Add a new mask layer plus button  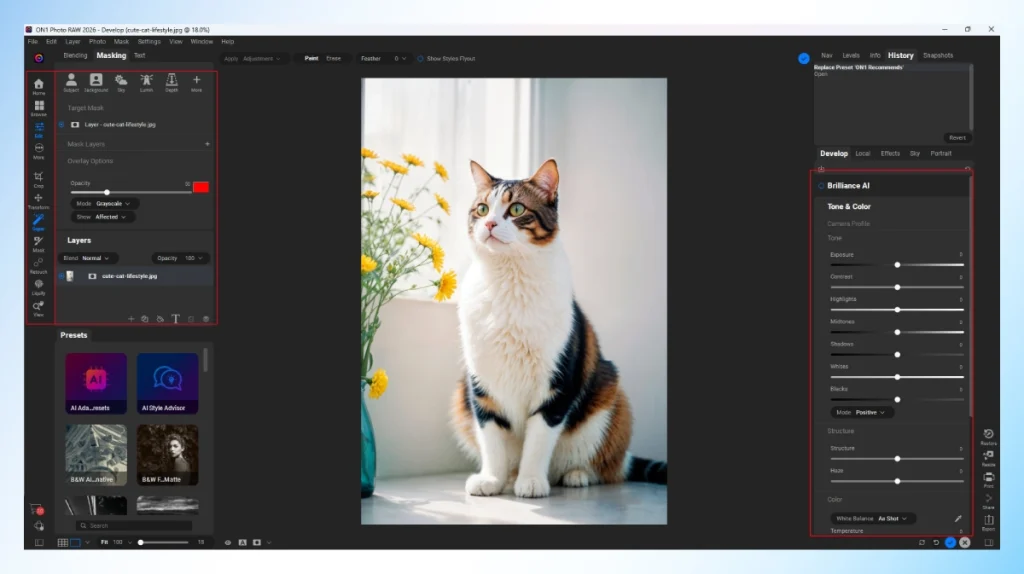coord(207,144)
